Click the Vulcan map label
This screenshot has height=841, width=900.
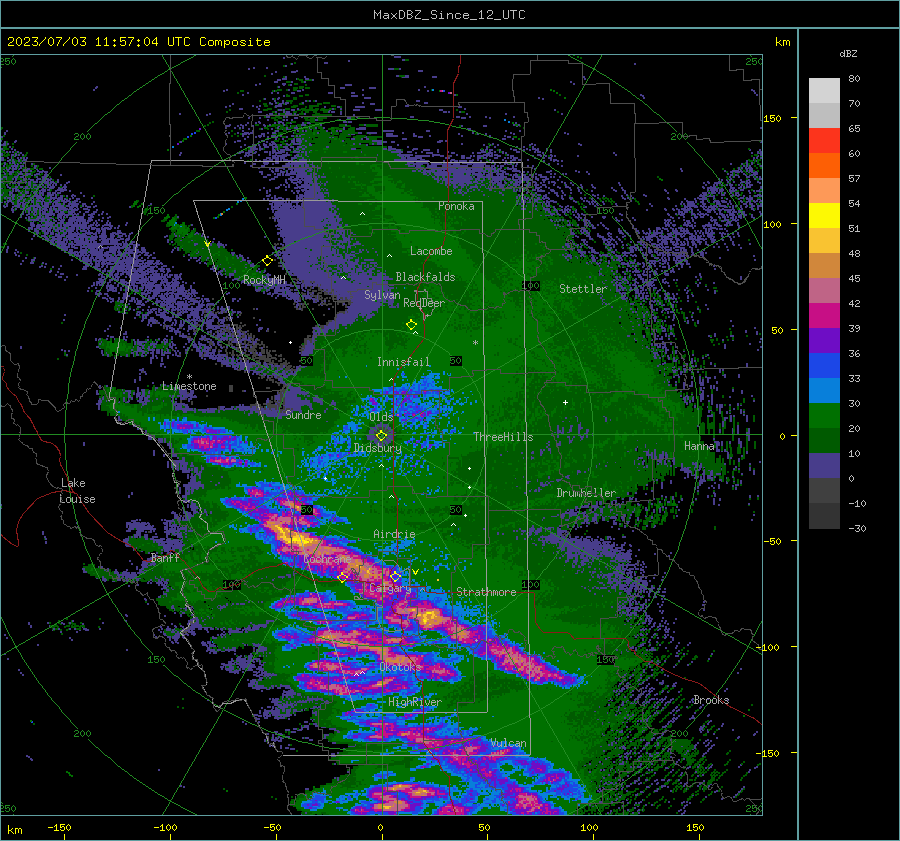pos(509,743)
